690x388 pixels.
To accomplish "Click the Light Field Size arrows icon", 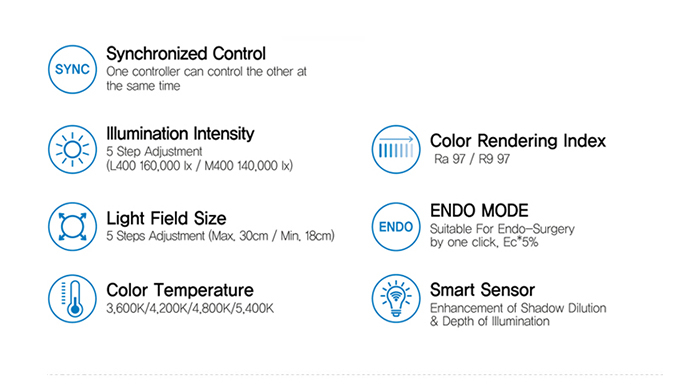I will [x=72, y=227].
